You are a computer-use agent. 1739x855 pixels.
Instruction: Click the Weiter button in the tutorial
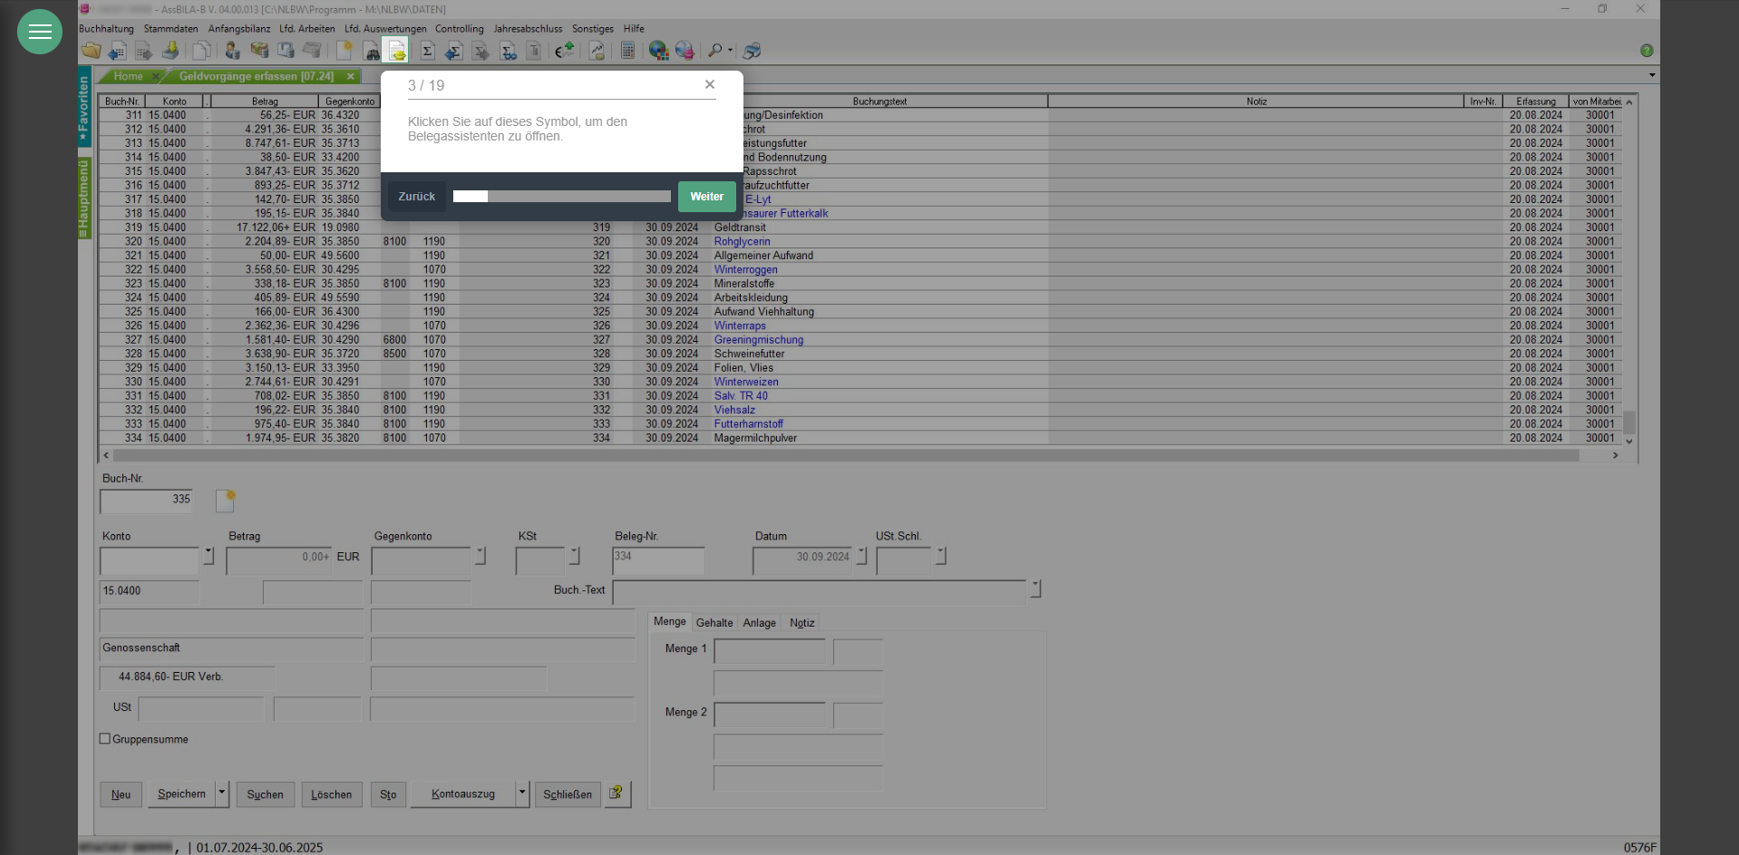coord(706,197)
